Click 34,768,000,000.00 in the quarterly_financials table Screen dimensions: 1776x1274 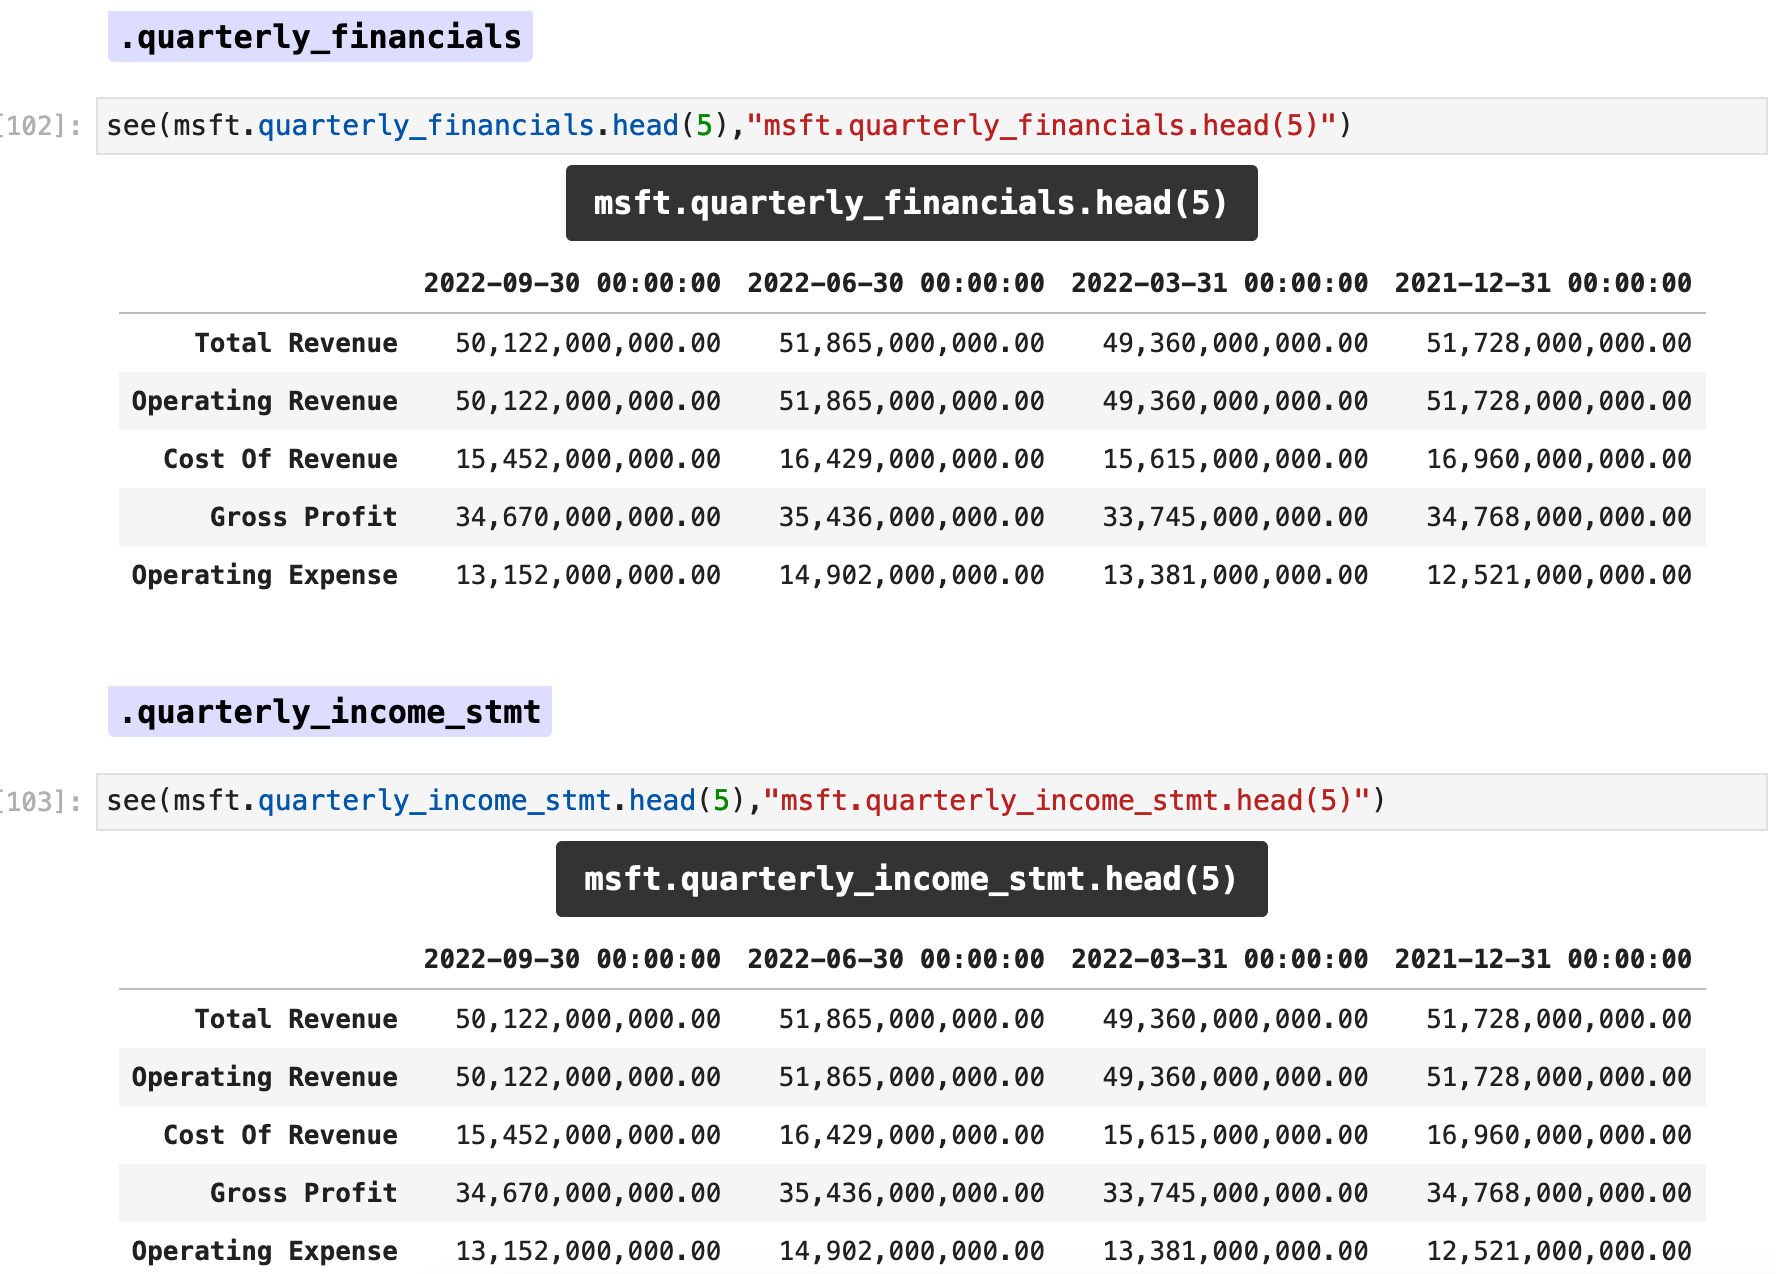click(x=1559, y=517)
